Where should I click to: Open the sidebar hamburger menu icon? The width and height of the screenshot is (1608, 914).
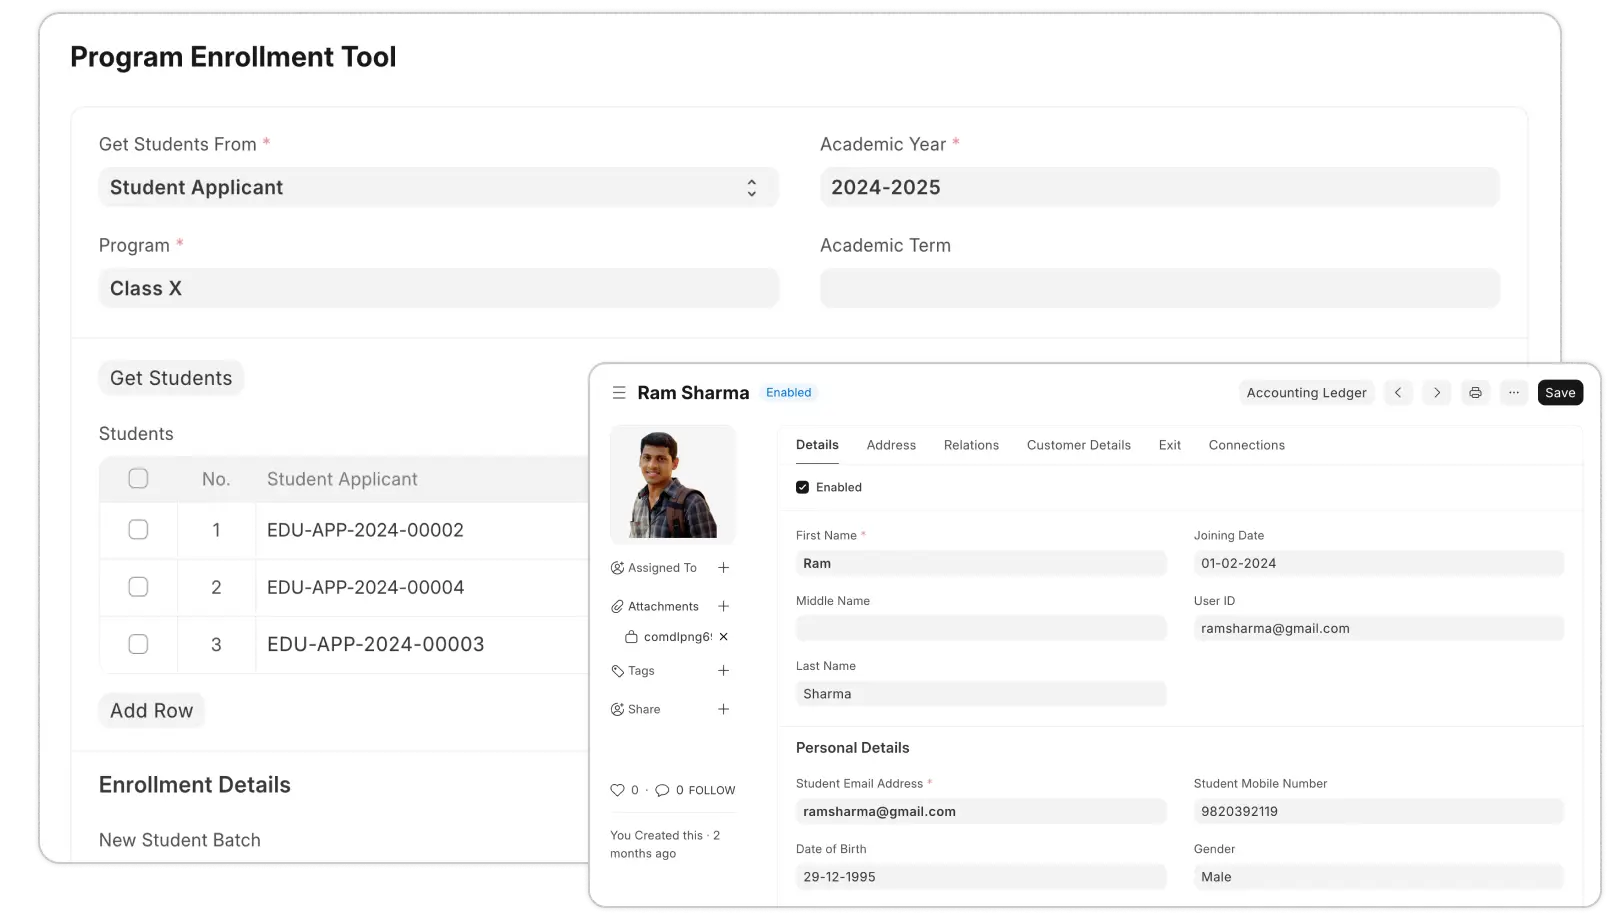point(619,393)
